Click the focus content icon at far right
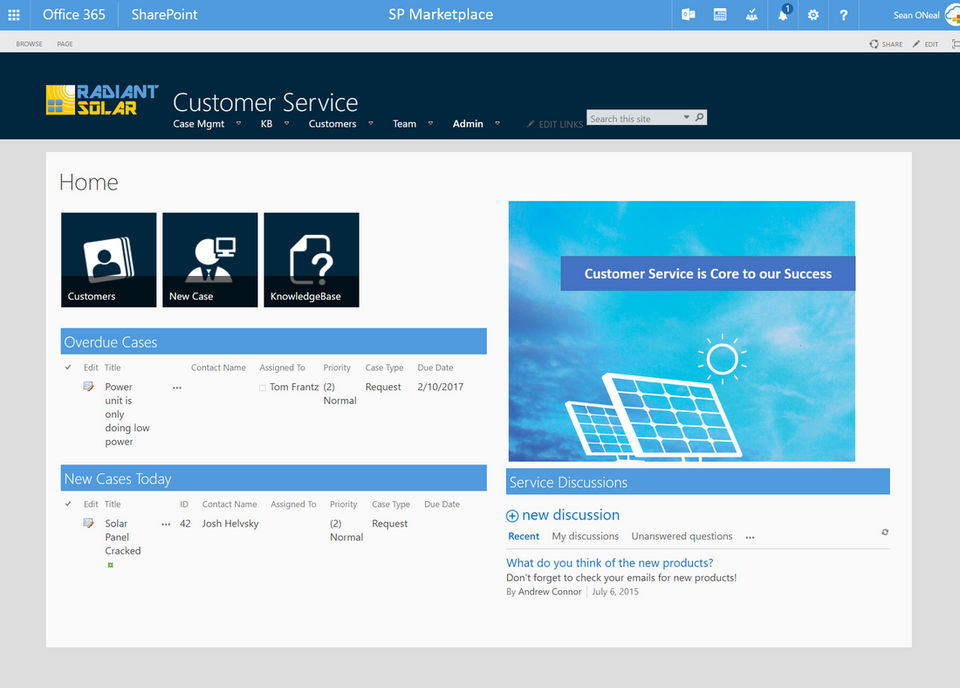The width and height of the screenshot is (960, 688). [955, 44]
